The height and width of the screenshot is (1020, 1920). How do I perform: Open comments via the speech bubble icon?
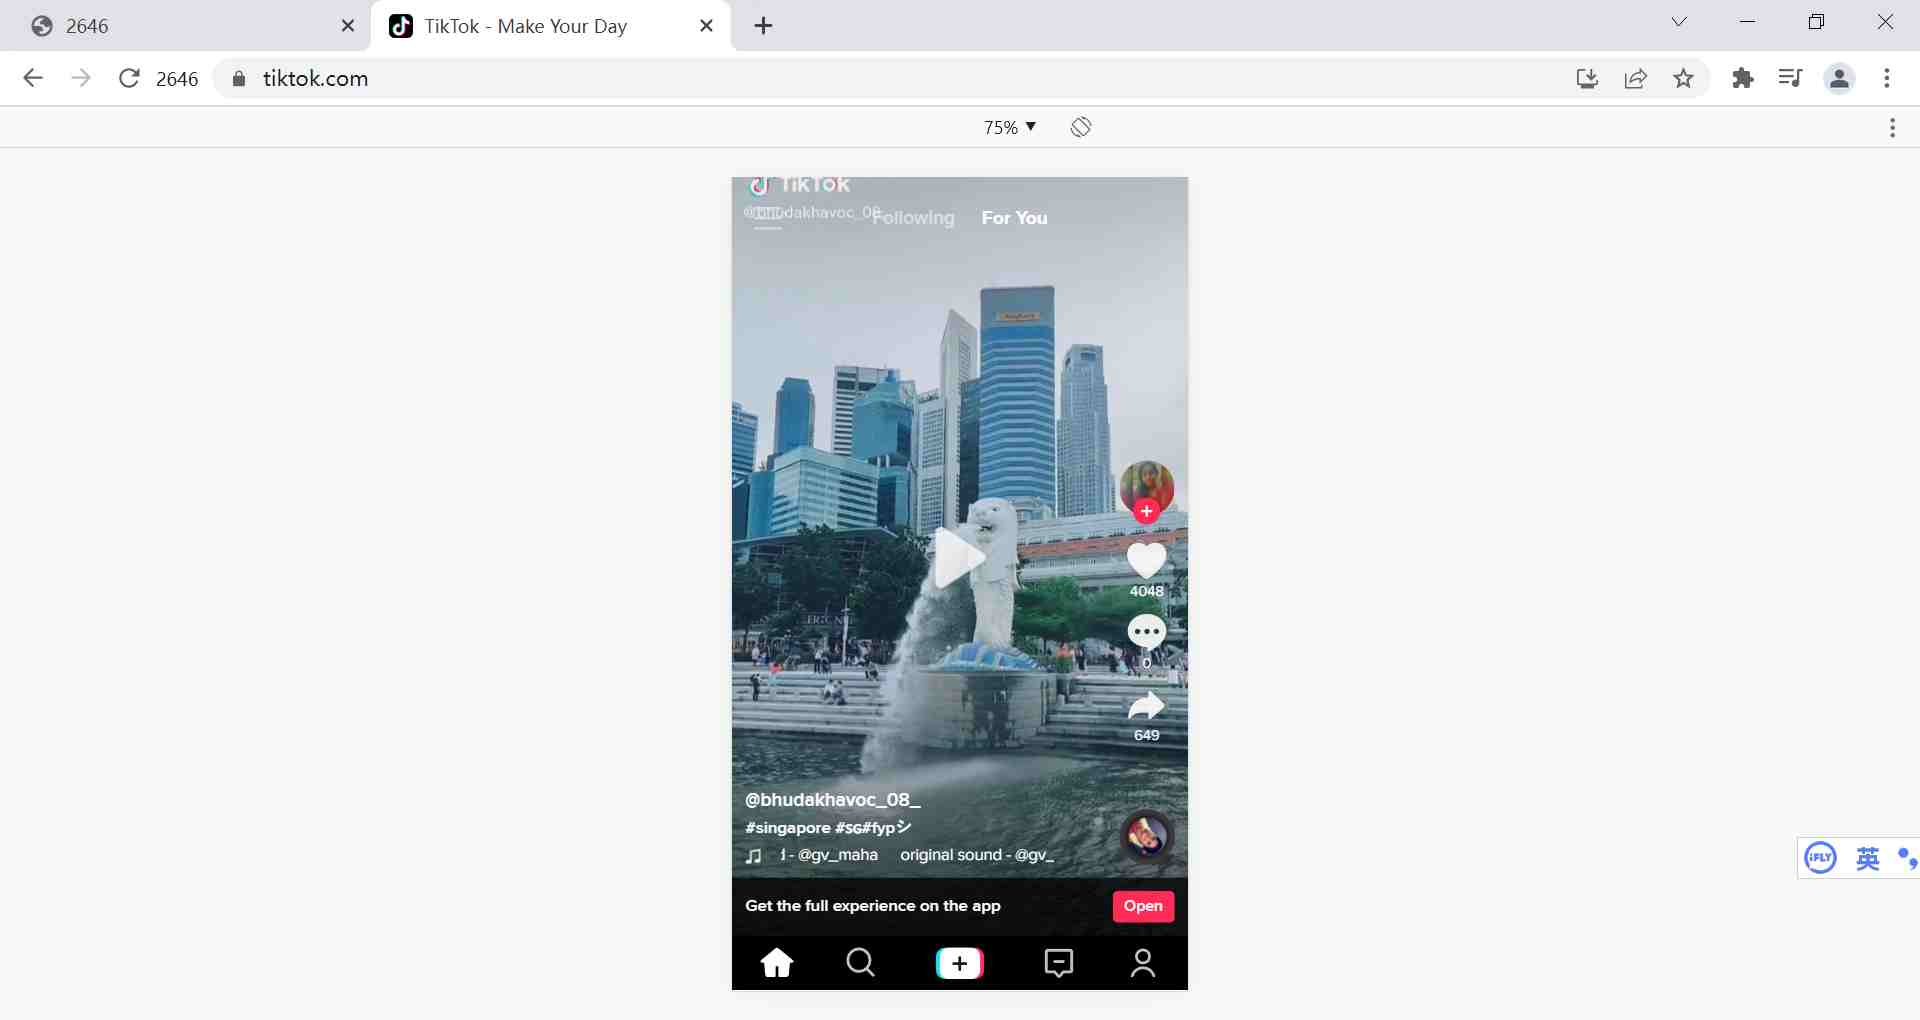pyautogui.click(x=1146, y=632)
